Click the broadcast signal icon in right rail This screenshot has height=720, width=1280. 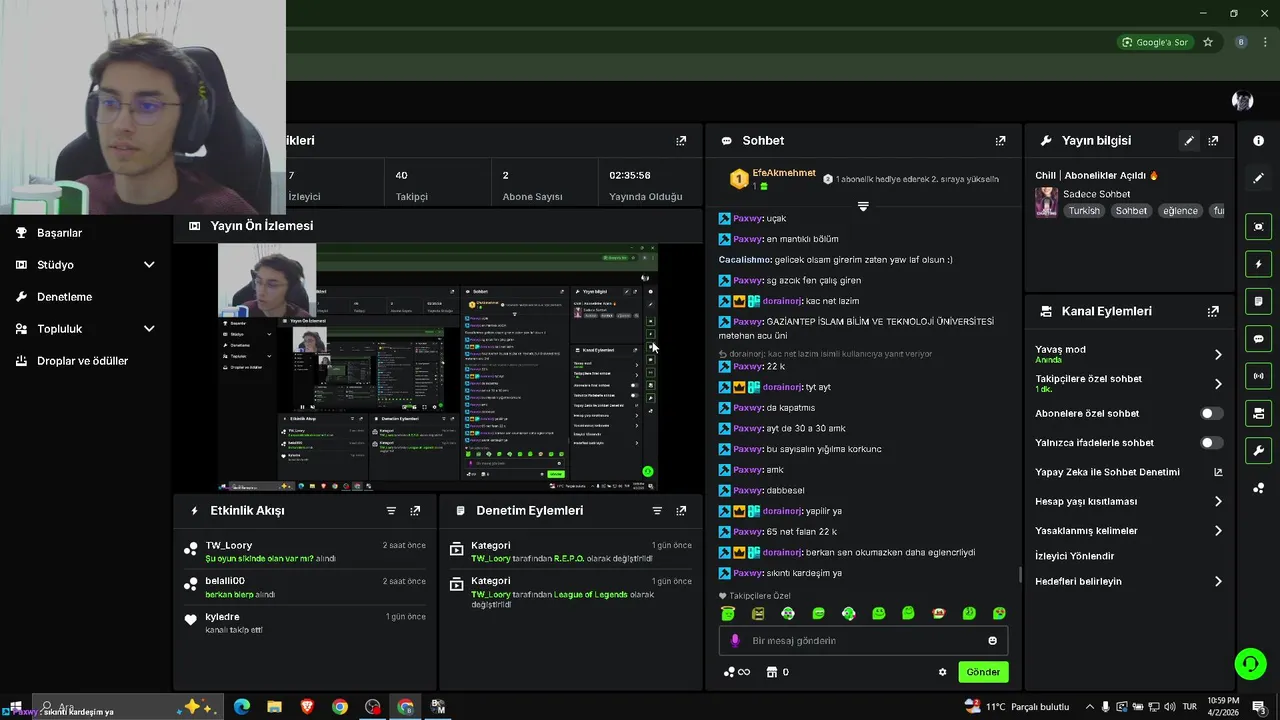click(x=1258, y=376)
